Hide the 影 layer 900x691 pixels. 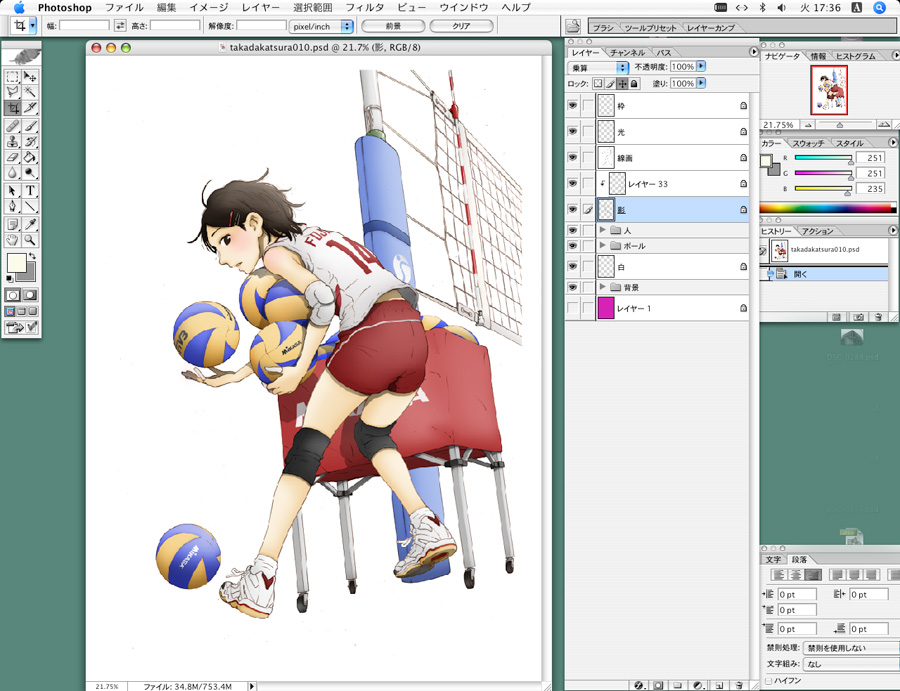coord(572,209)
